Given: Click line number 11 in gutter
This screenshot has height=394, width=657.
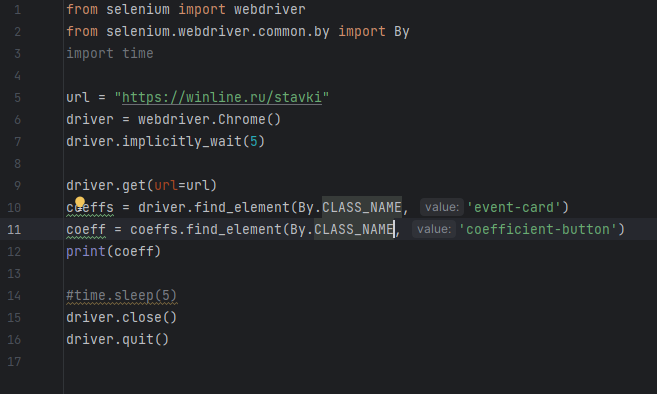Looking at the screenshot, I should click(14, 229).
